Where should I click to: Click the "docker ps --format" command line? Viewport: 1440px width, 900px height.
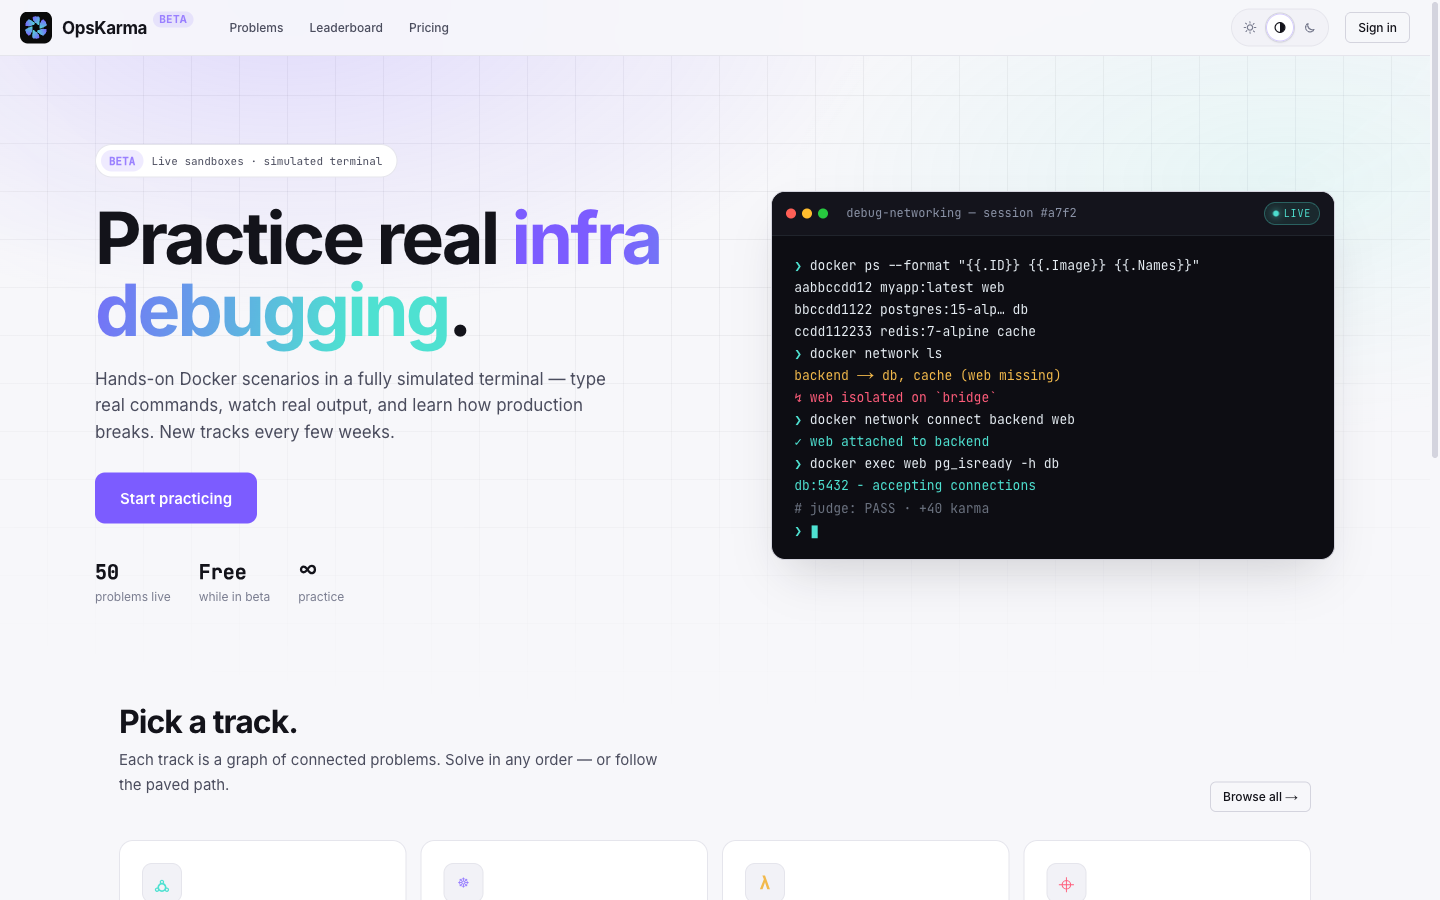pyautogui.click(x=996, y=266)
